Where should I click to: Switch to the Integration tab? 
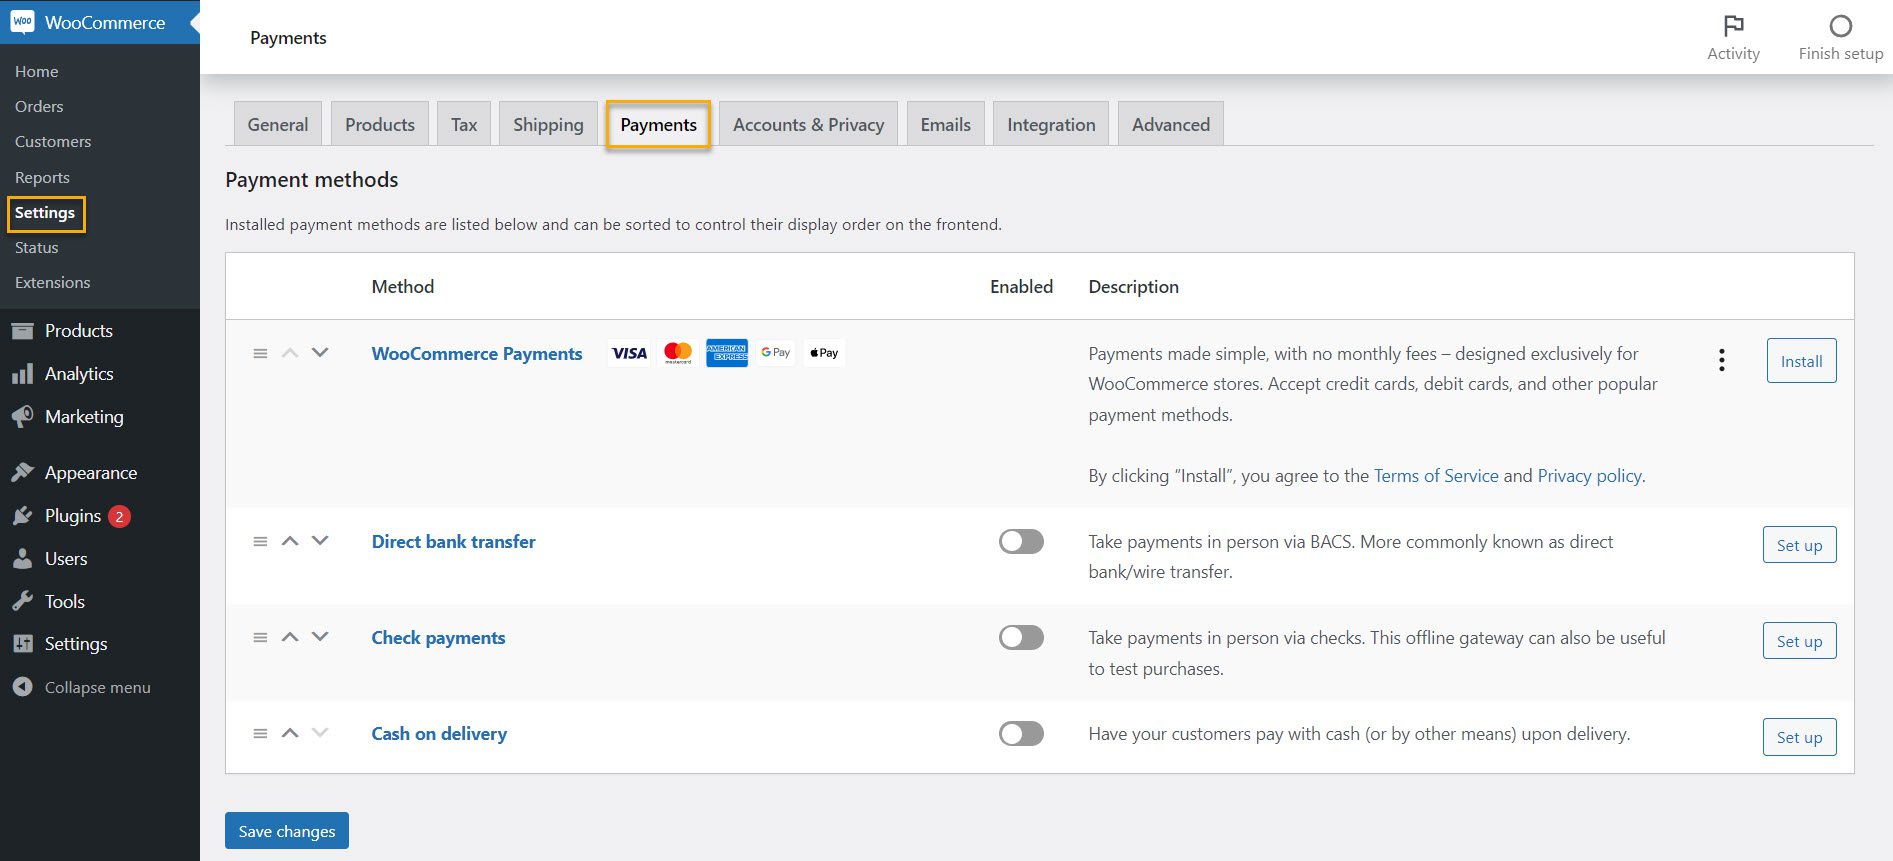tap(1051, 124)
